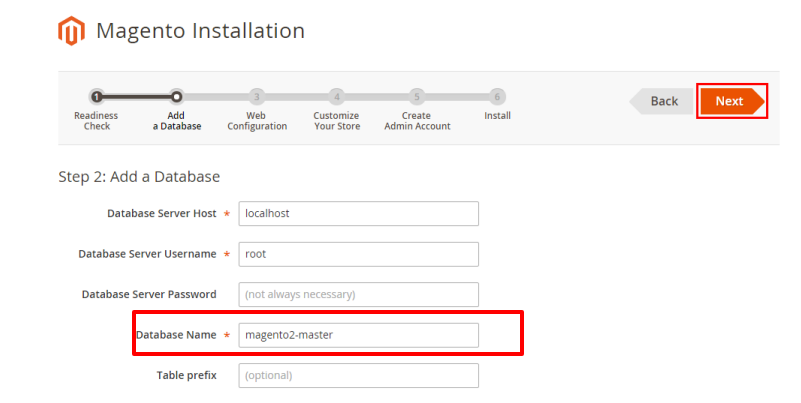Select step 6 Install circle

click(497, 97)
